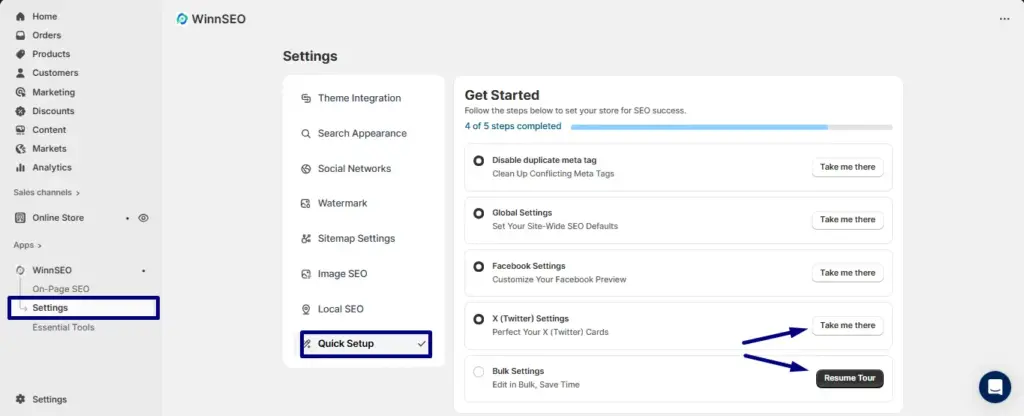Click the Search Appearance magnifier icon
This screenshot has width=1024, height=416.
[306, 133]
